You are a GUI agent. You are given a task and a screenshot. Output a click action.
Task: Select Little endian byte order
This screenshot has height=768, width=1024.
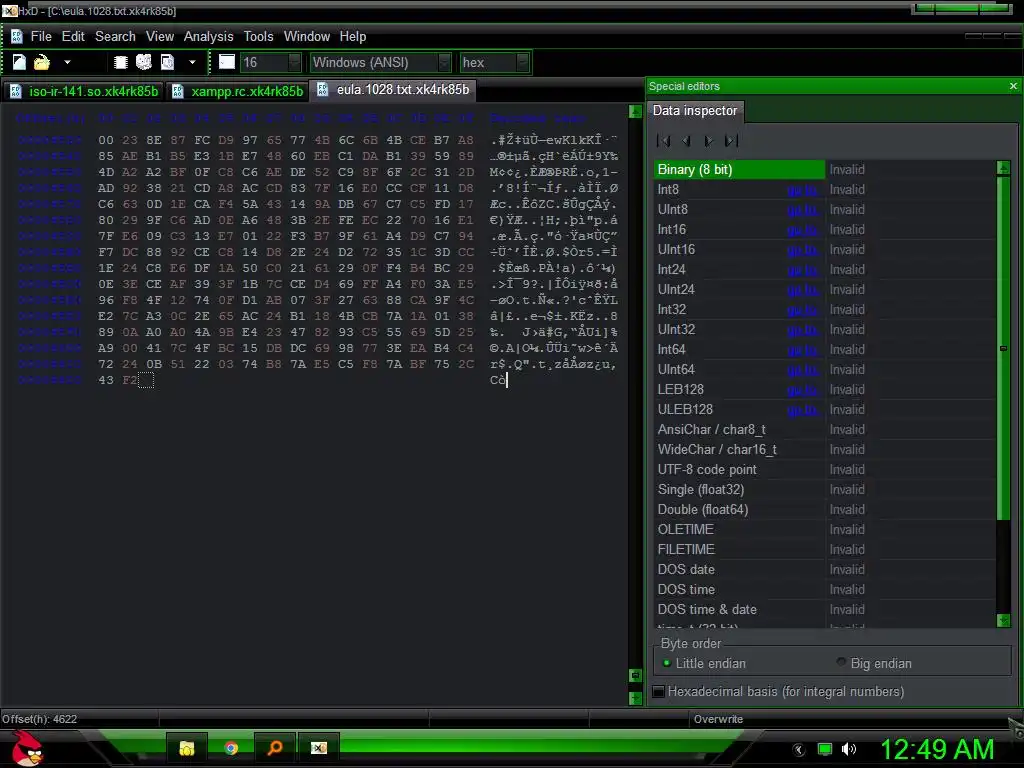pos(704,664)
